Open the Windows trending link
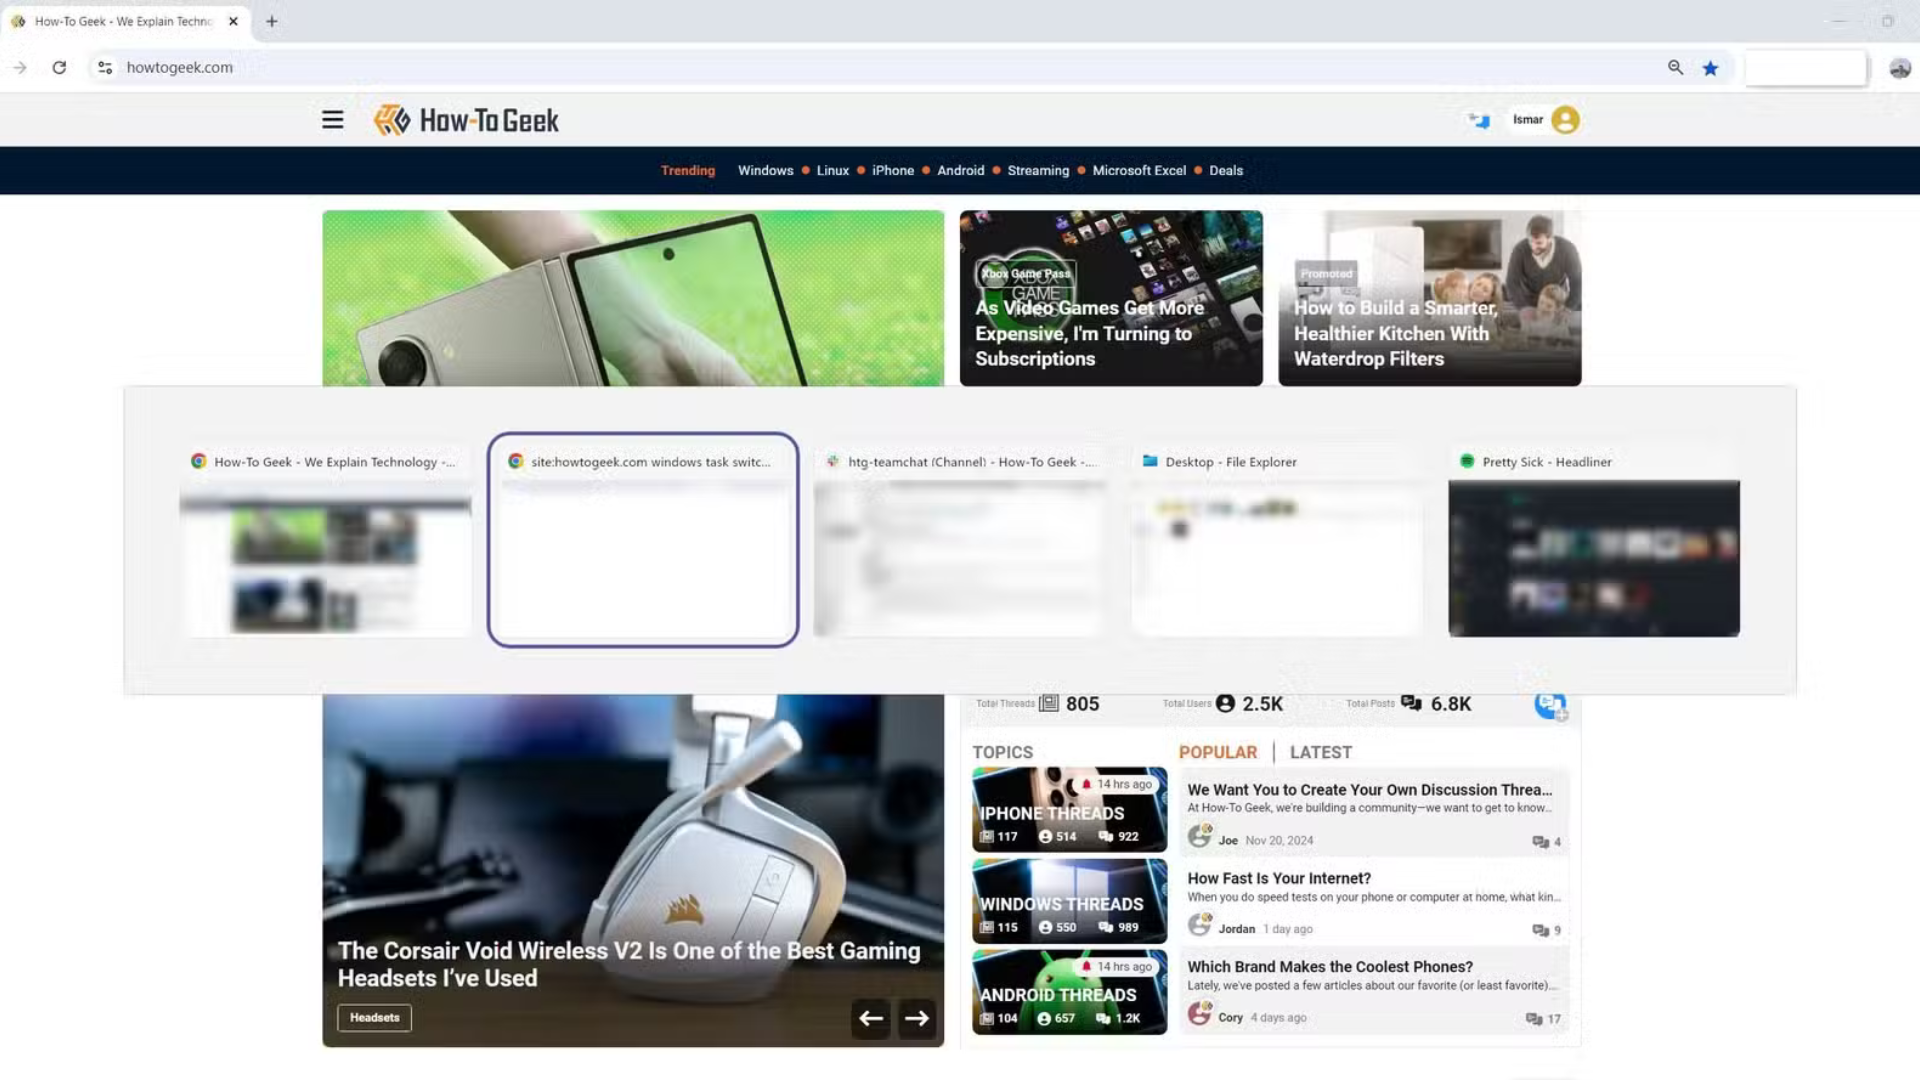The width and height of the screenshot is (1920, 1080). pos(765,171)
